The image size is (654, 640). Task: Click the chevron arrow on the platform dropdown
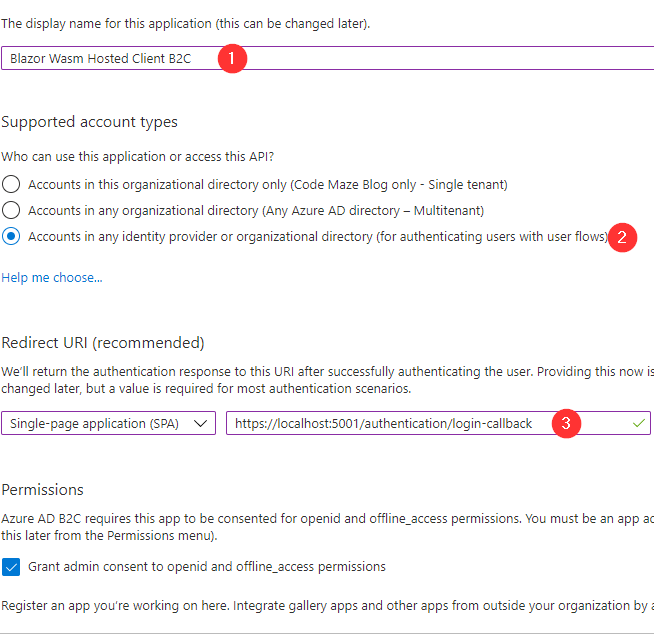[x=201, y=423]
